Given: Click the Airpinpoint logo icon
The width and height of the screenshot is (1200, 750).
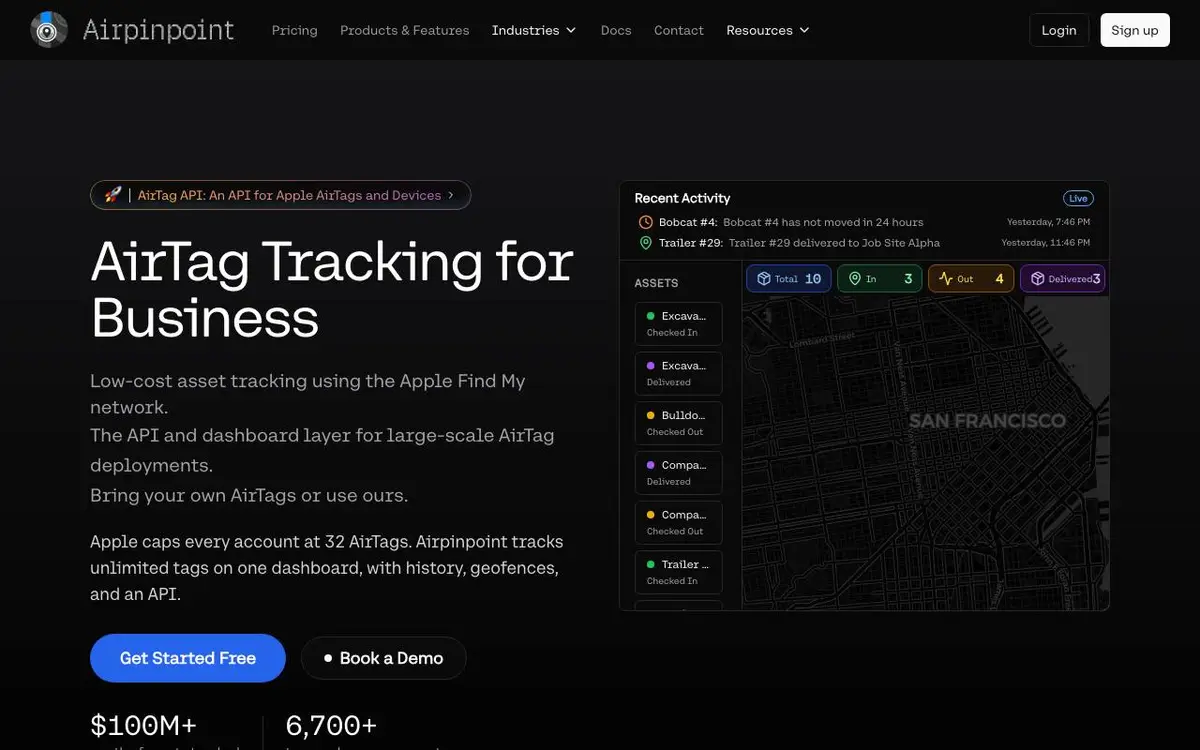Looking at the screenshot, I should 49,30.
